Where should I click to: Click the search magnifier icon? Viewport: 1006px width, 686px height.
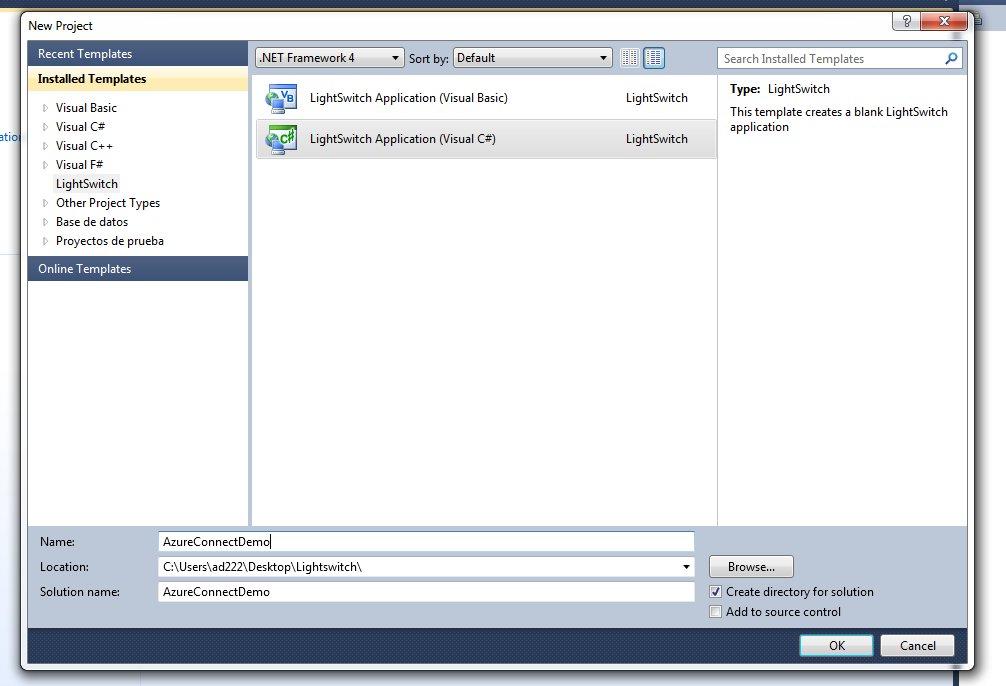pyautogui.click(x=951, y=58)
